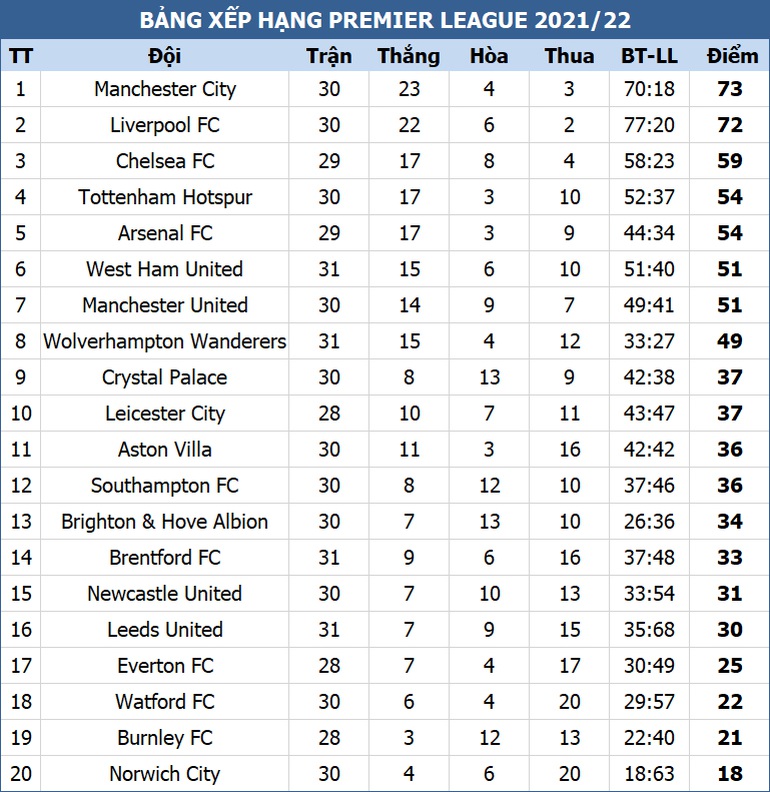Click Tottenham Hotspur in the table

pyautogui.click(x=165, y=197)
